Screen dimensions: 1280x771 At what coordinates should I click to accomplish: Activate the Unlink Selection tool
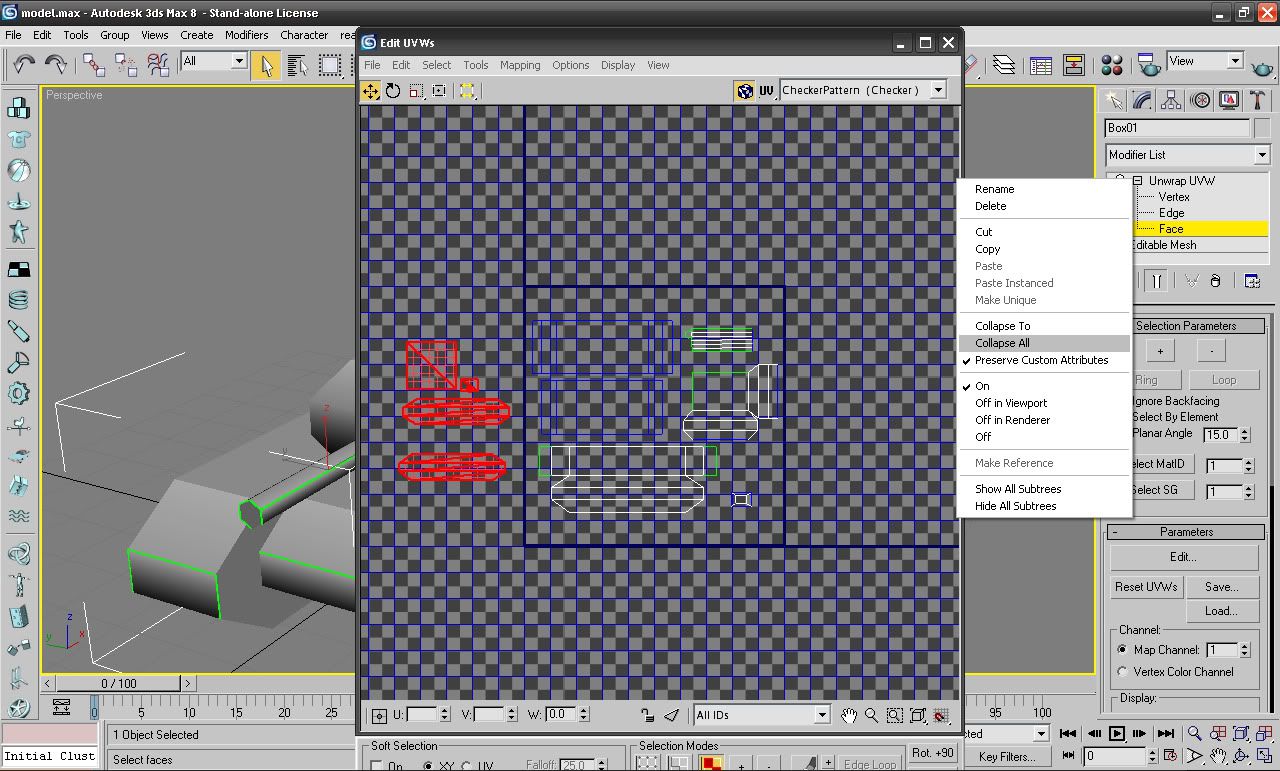(x=126, y=65)
